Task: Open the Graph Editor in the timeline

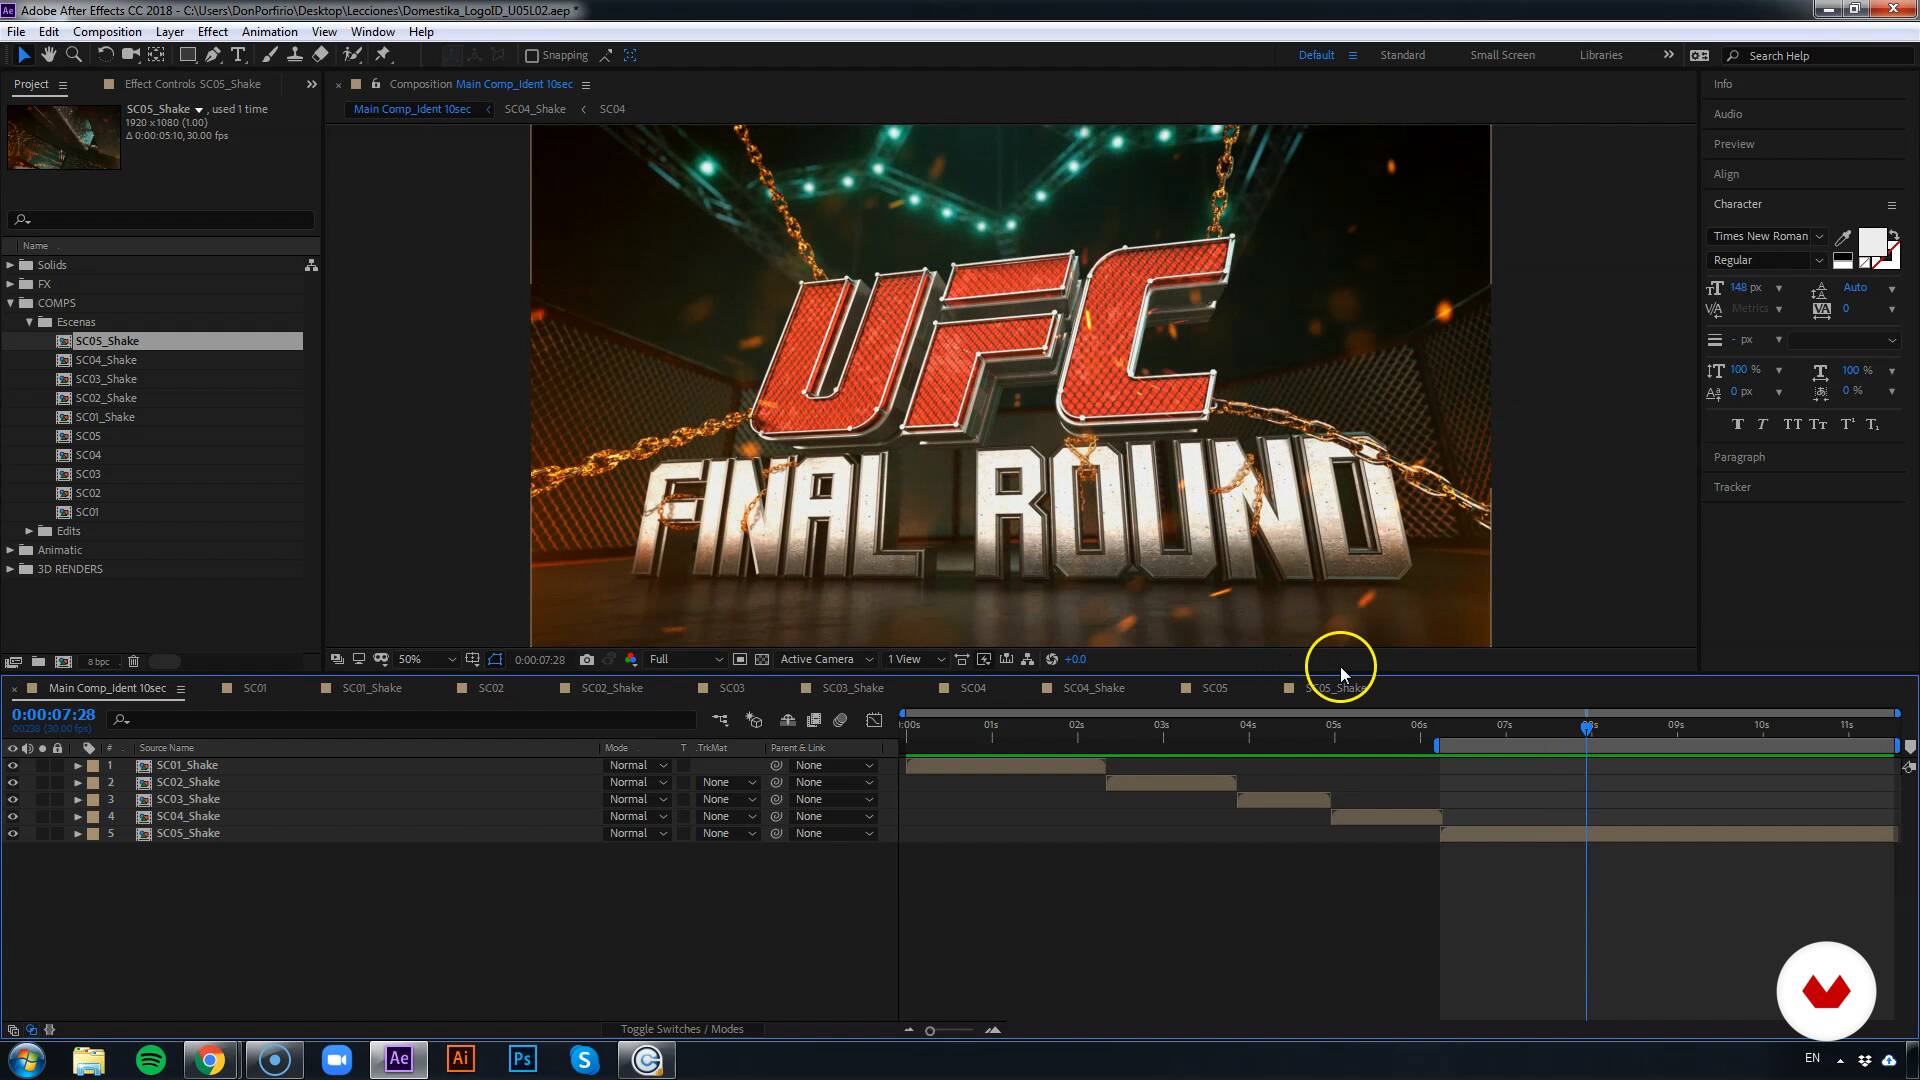Action: (875, 720)
